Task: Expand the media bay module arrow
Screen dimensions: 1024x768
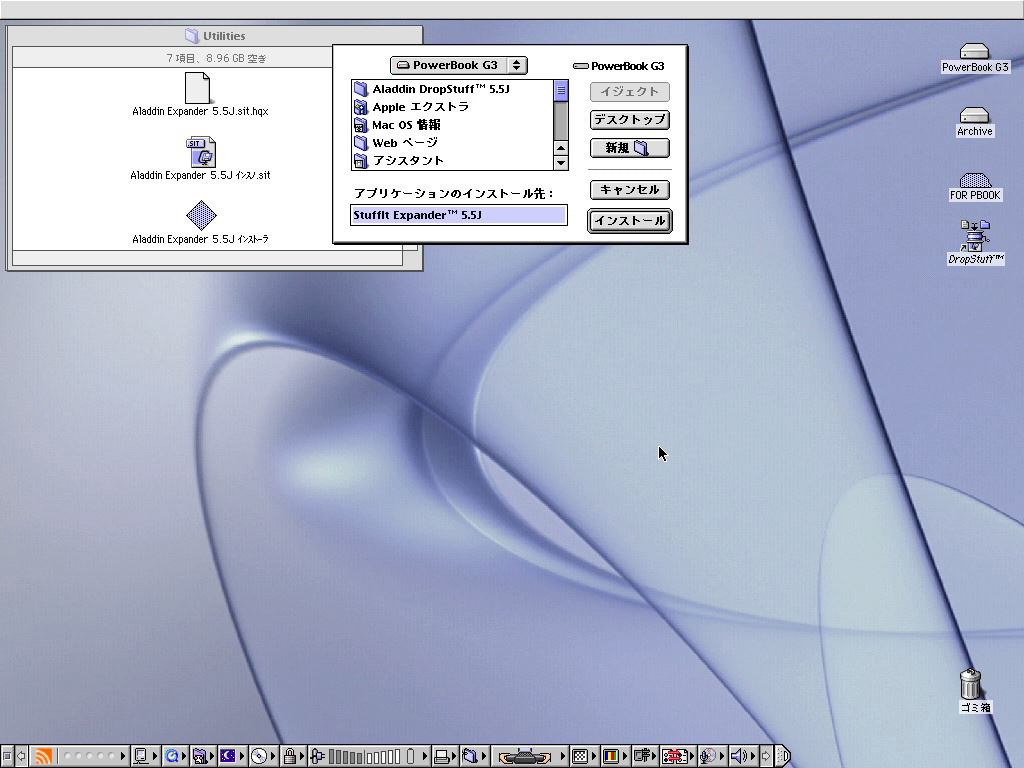Action: tap(562, 756)
